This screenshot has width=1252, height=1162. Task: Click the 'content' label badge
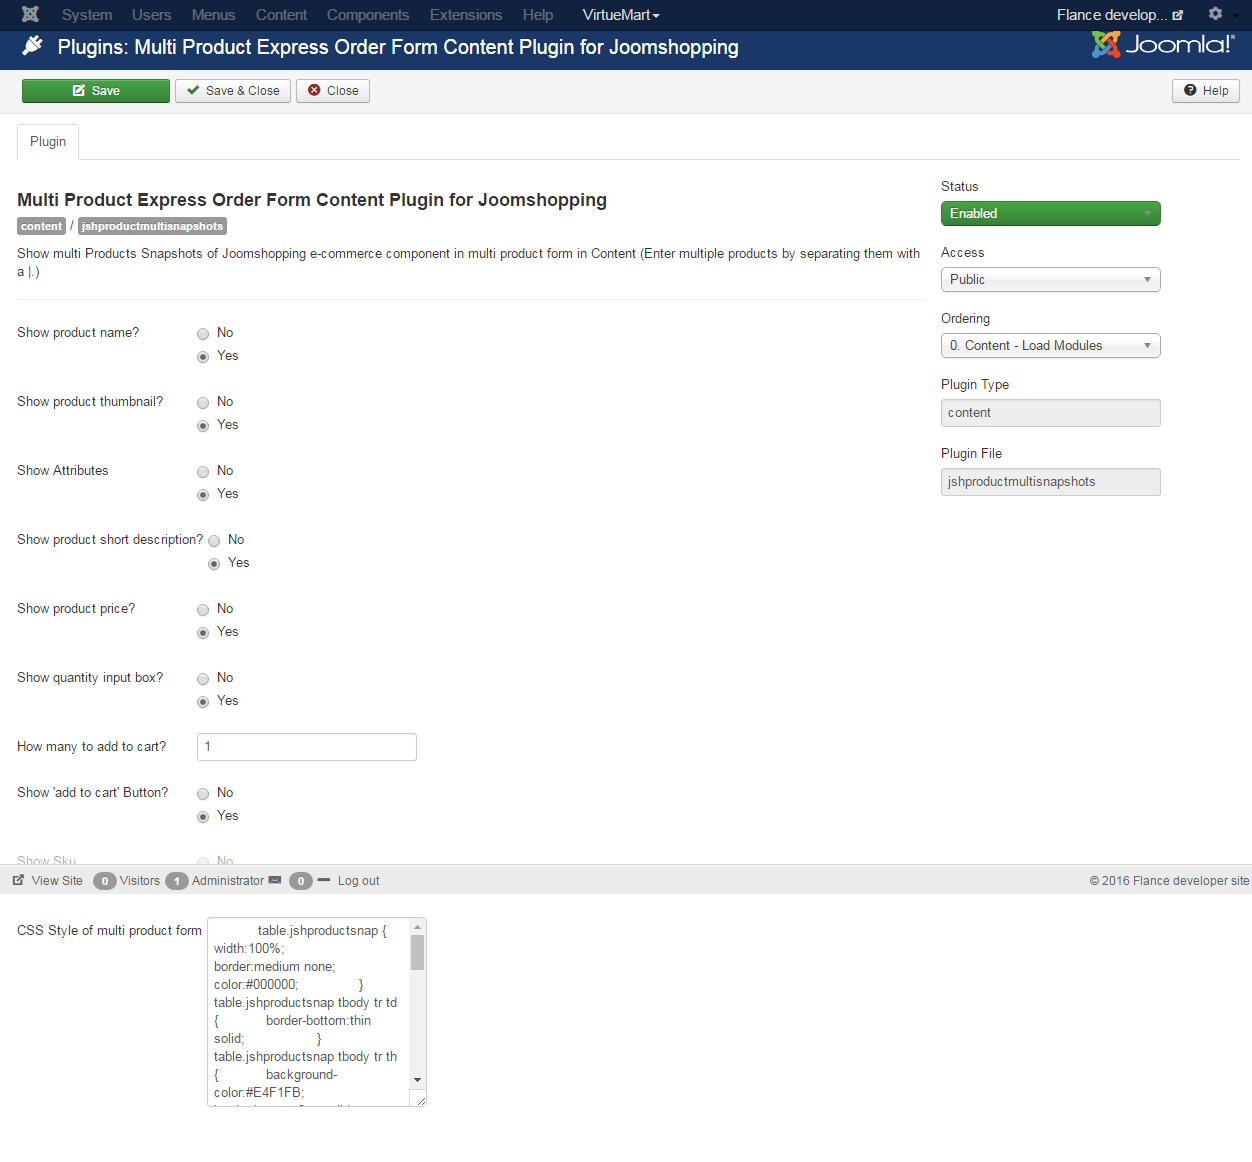click(x=41, y=226)
